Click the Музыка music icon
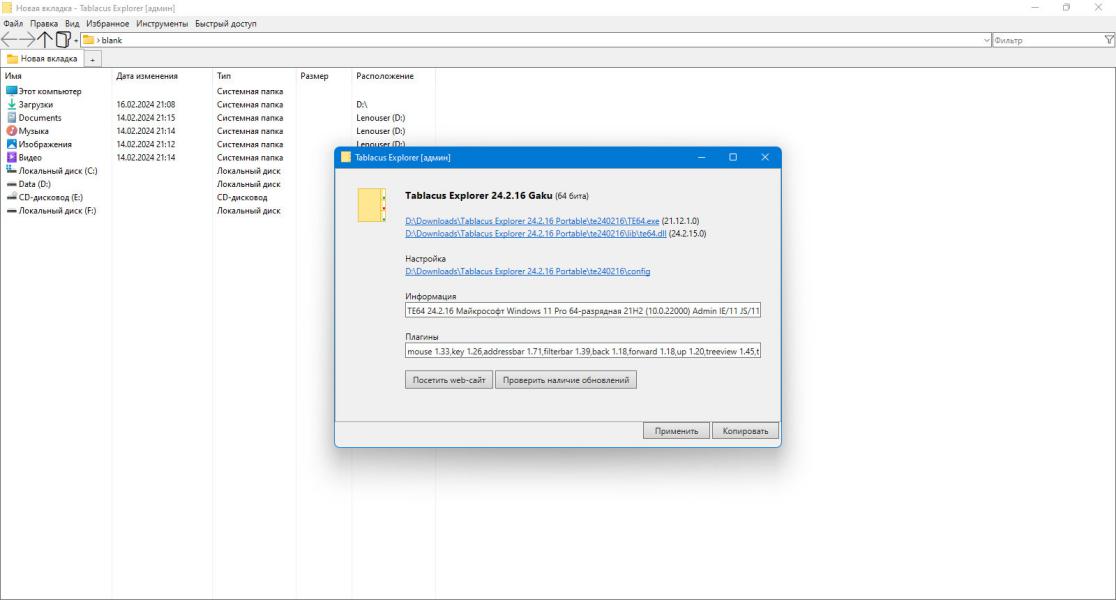Viewport: 1116px width, 600px height. point(11,131)
